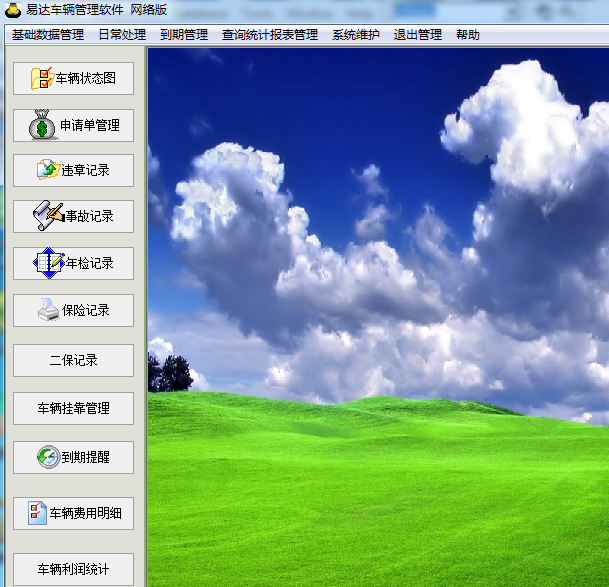
Task: Click the 违章记录 label text
Action: pos(85,170)
